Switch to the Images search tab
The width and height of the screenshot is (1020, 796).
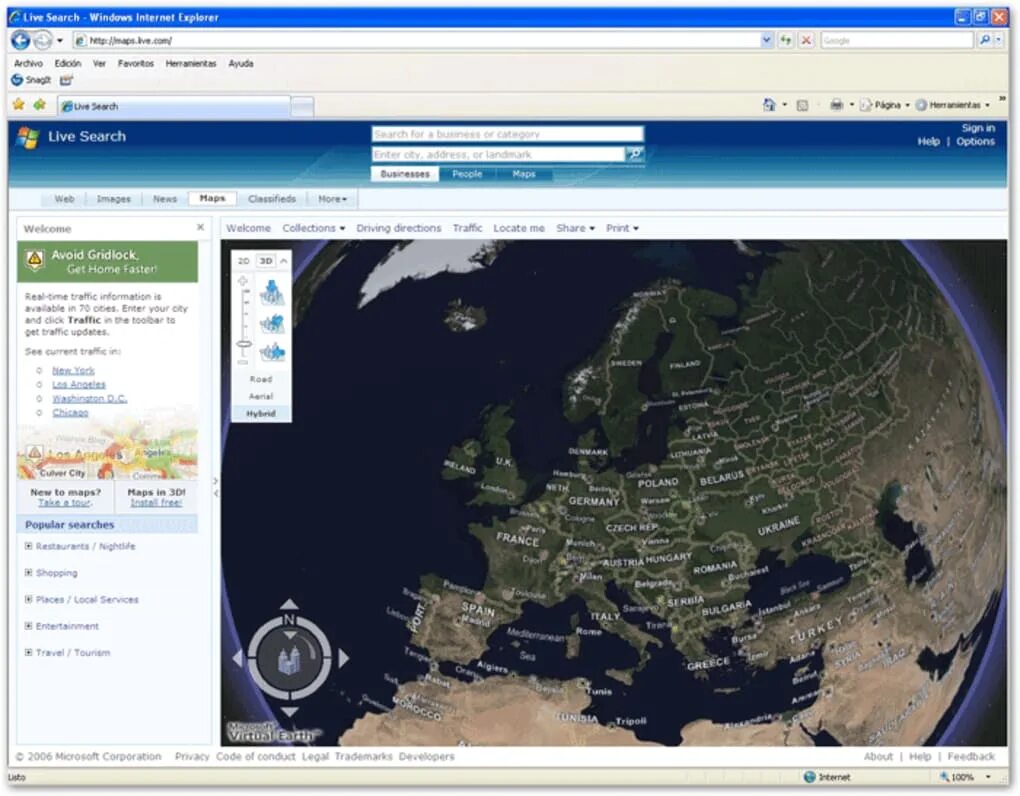[114, 199]
